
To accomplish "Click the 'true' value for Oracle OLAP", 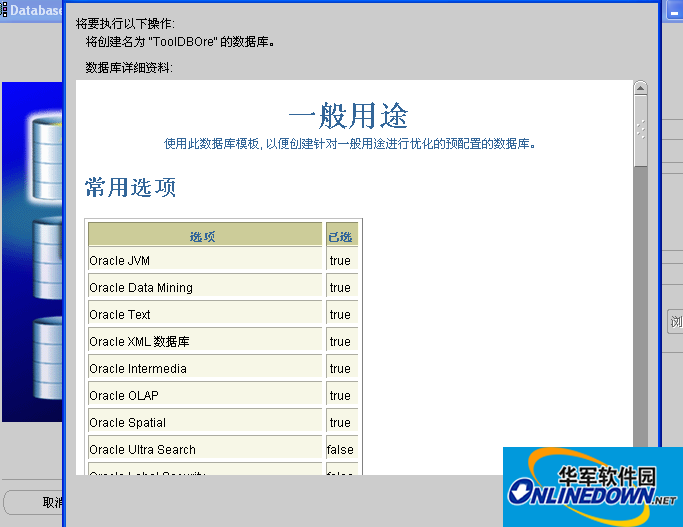I will pos(340,395).
